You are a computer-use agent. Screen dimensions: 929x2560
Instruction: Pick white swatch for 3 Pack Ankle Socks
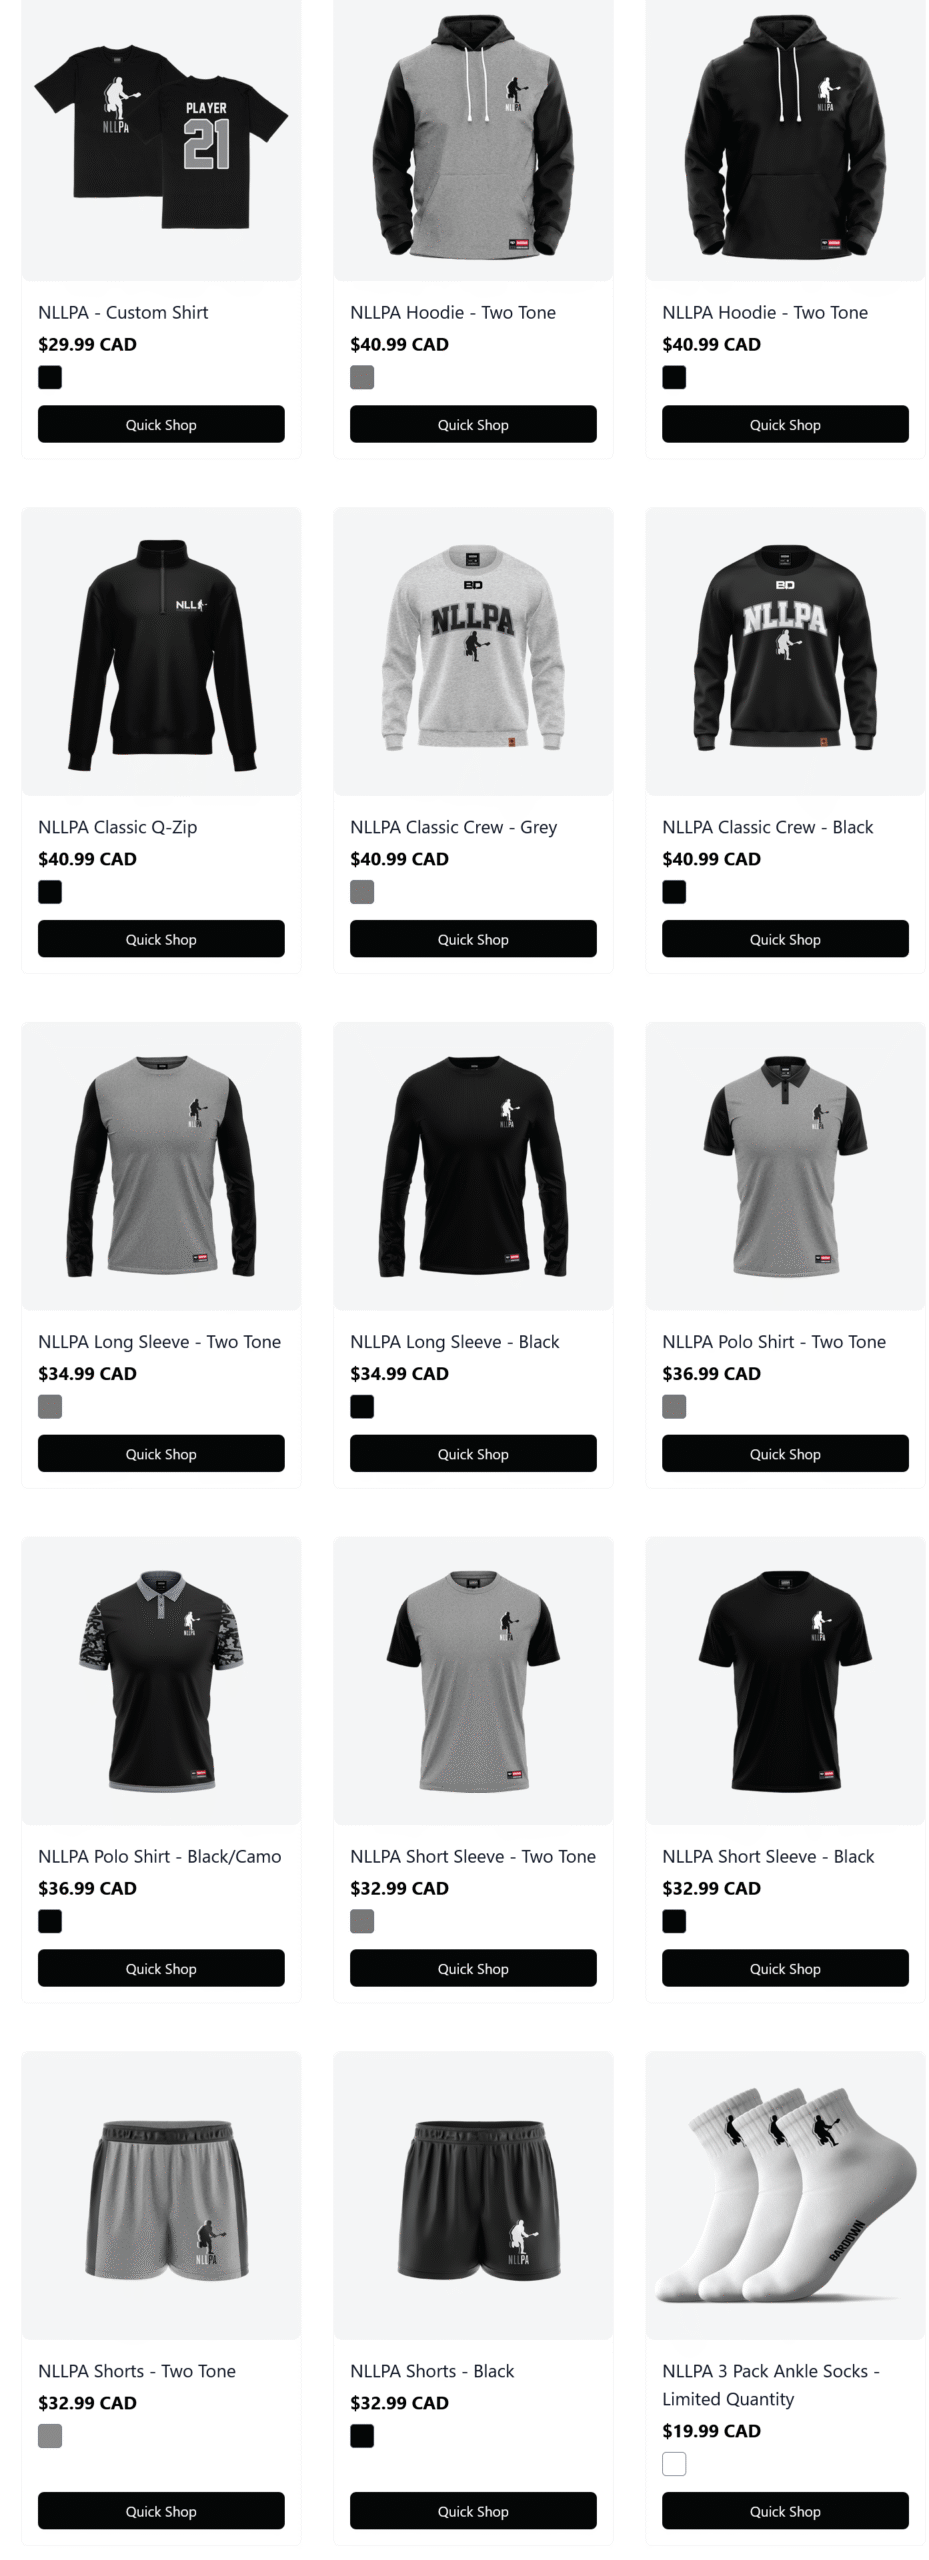click(x=674, y=2464)
